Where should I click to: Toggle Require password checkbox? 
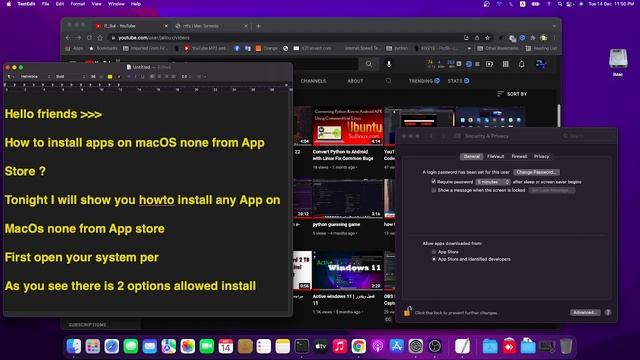coord(433,182)
